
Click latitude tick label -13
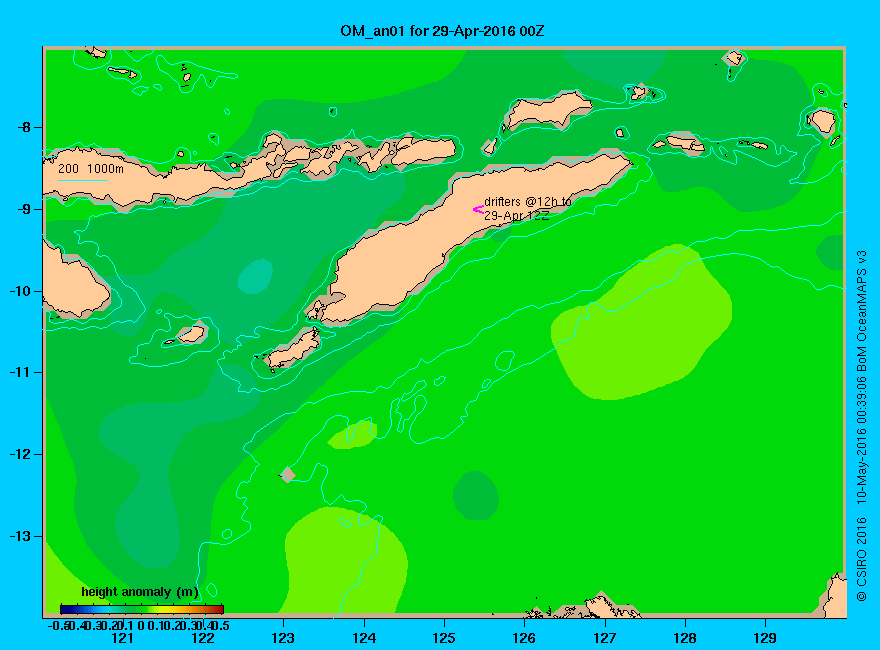click(20, 536)
